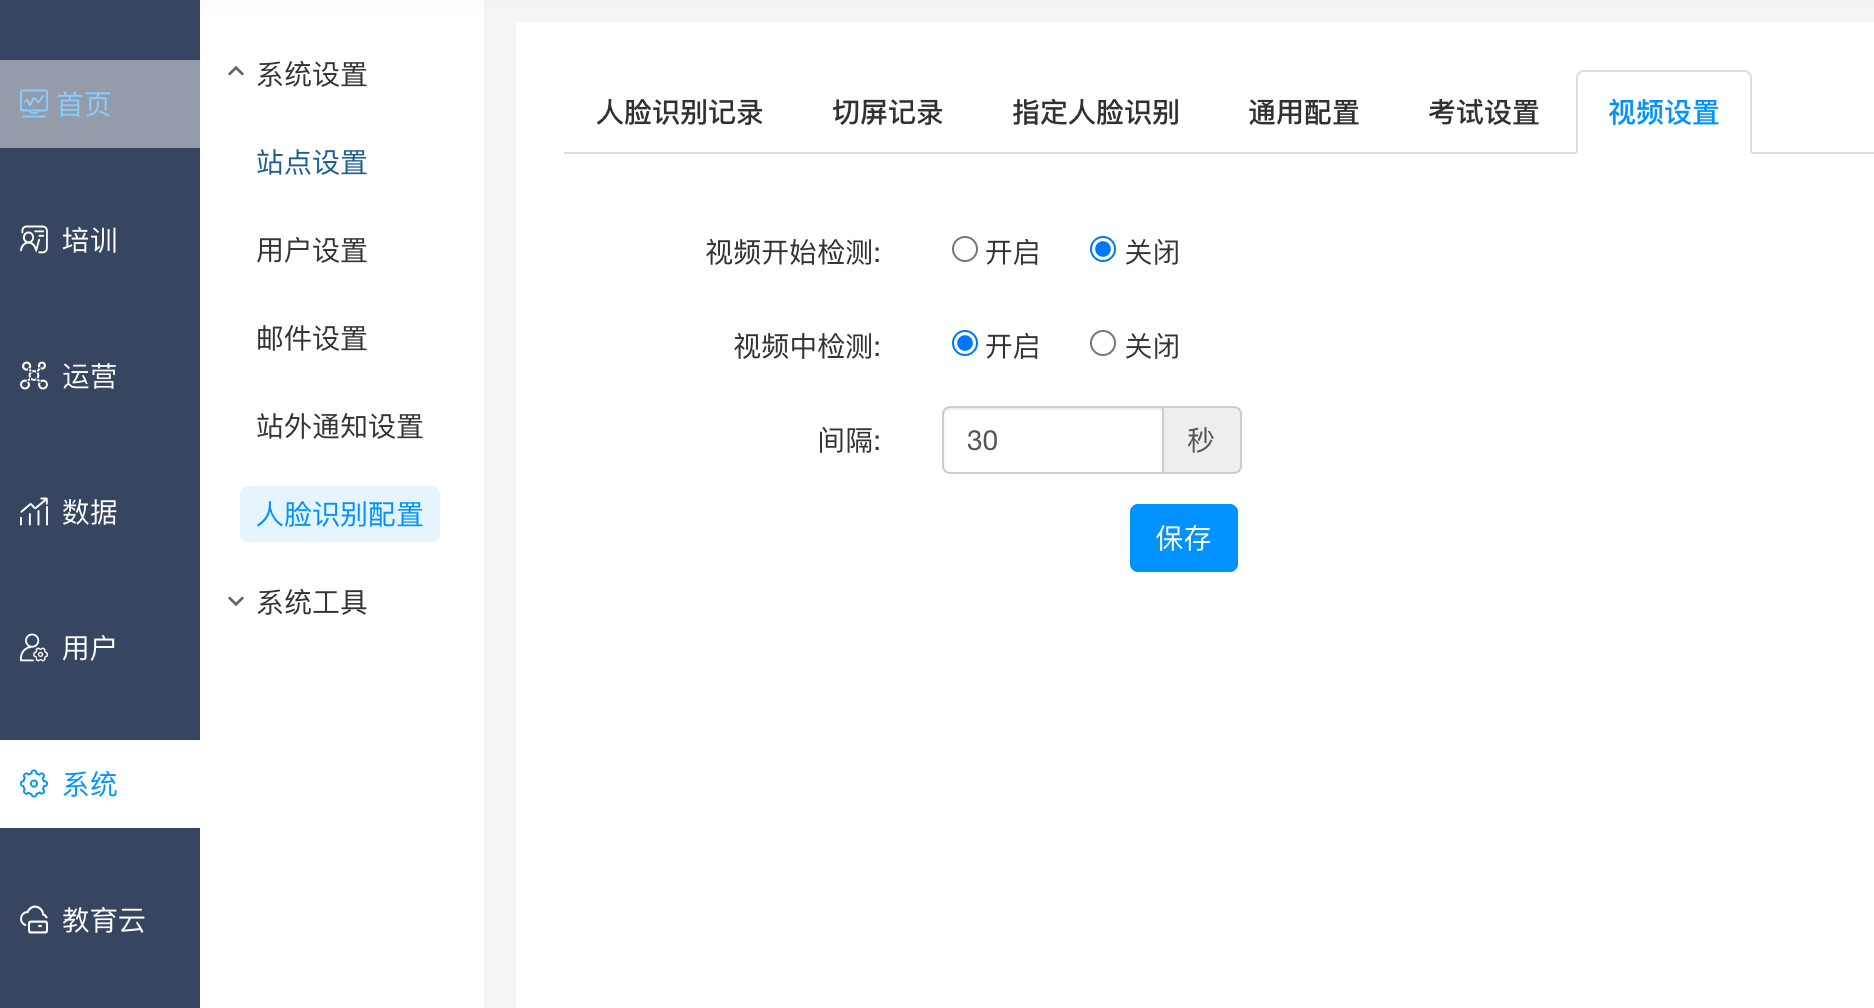
Task: Go to 站点设置 in the submenu
Action: pyautogui.click(x=311, y=162)
